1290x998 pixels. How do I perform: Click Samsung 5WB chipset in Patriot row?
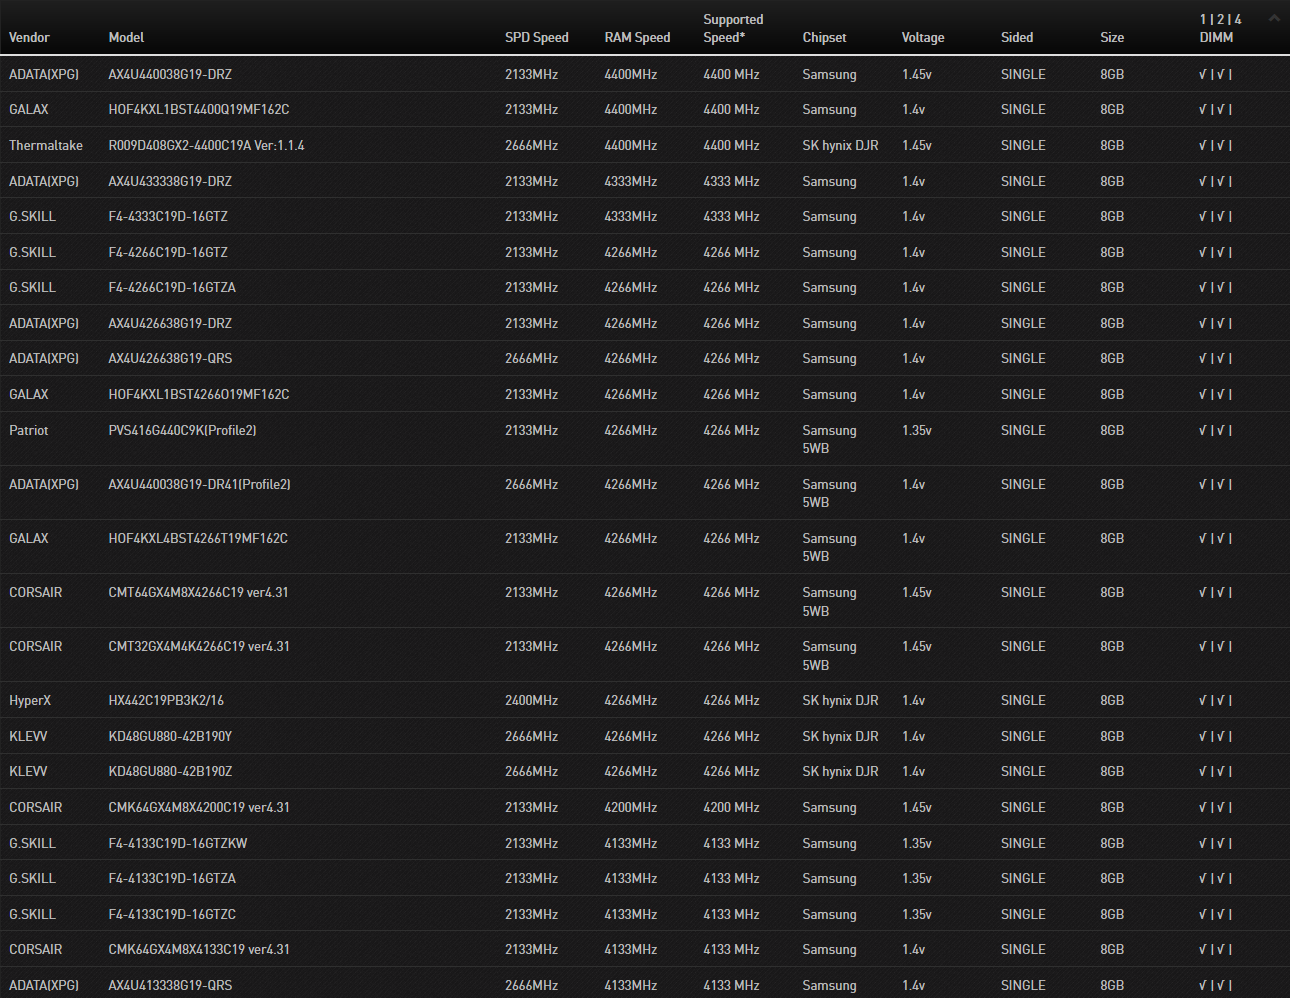pos(829,440)
